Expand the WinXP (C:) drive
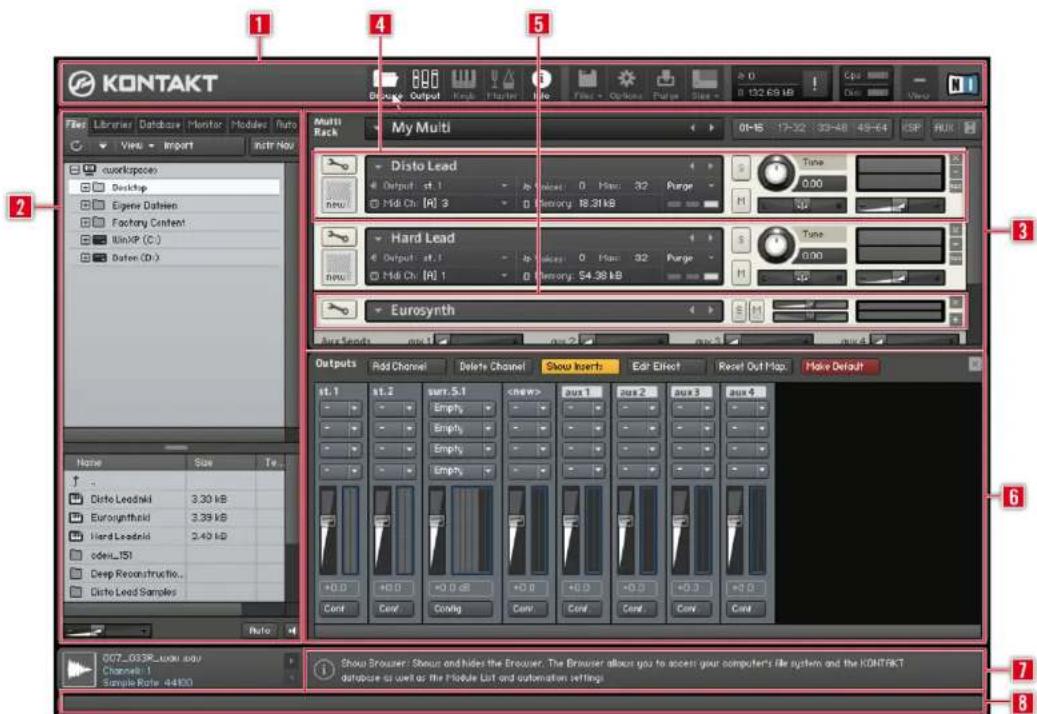The height and width of the screenshot is (714, 1037). pyautogui.click(x=85, y=240)
